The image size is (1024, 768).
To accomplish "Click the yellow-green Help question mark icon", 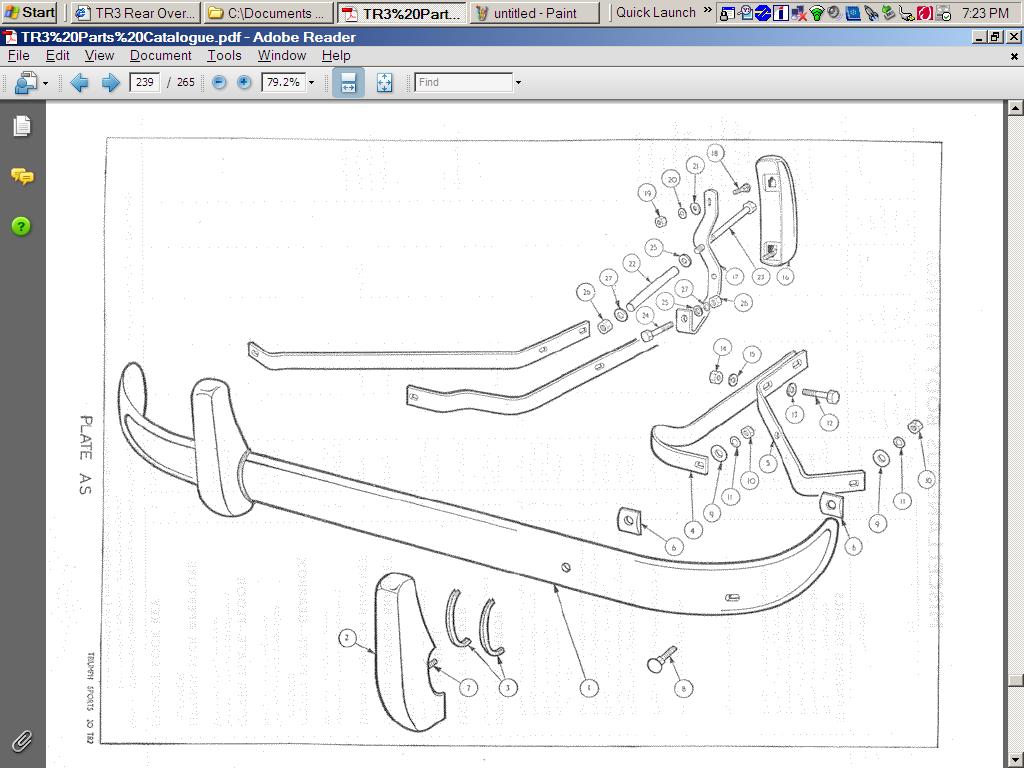I will click(22, 226).
